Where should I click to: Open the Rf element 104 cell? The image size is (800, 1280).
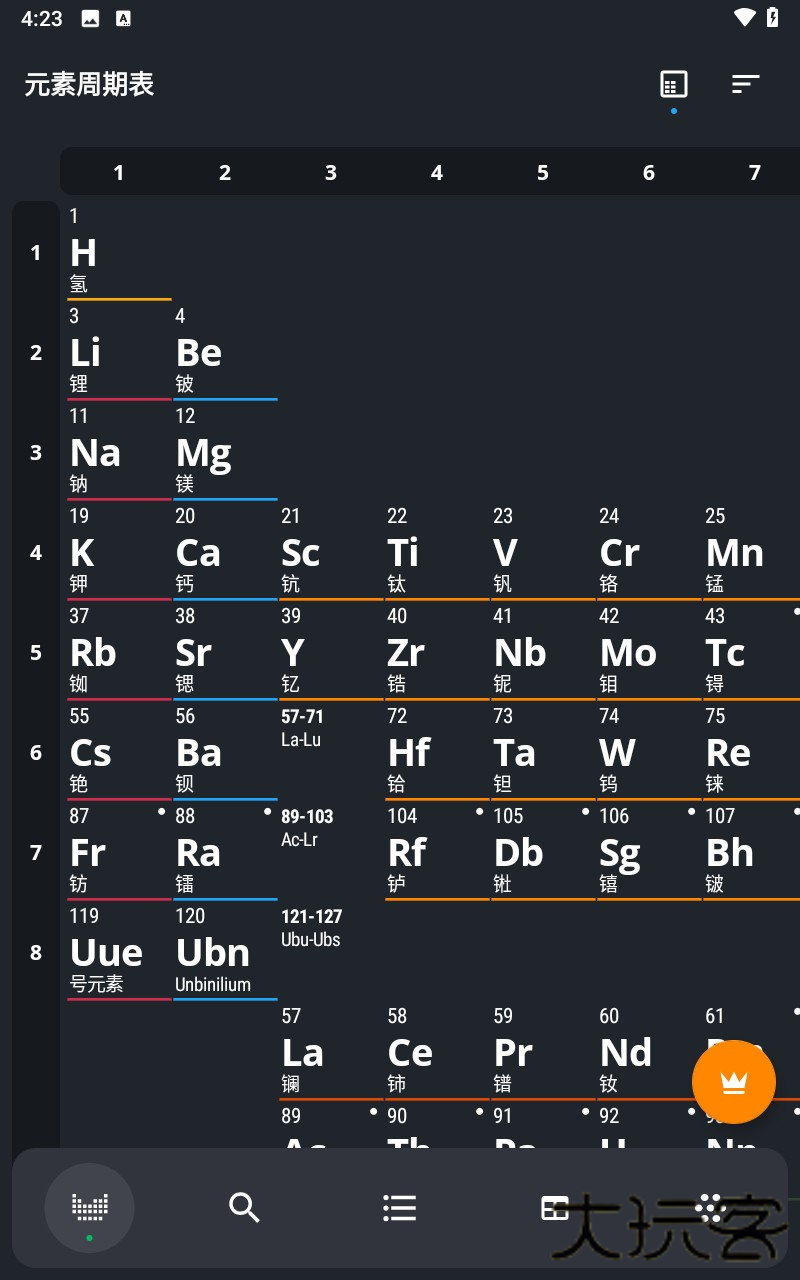437,853
